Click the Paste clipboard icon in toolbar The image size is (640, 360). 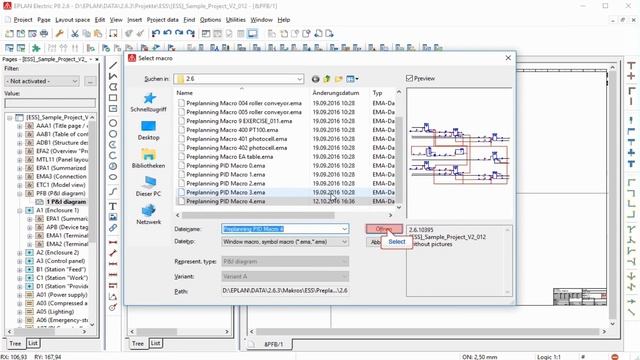pyautogui.click(x=98, y=33)
